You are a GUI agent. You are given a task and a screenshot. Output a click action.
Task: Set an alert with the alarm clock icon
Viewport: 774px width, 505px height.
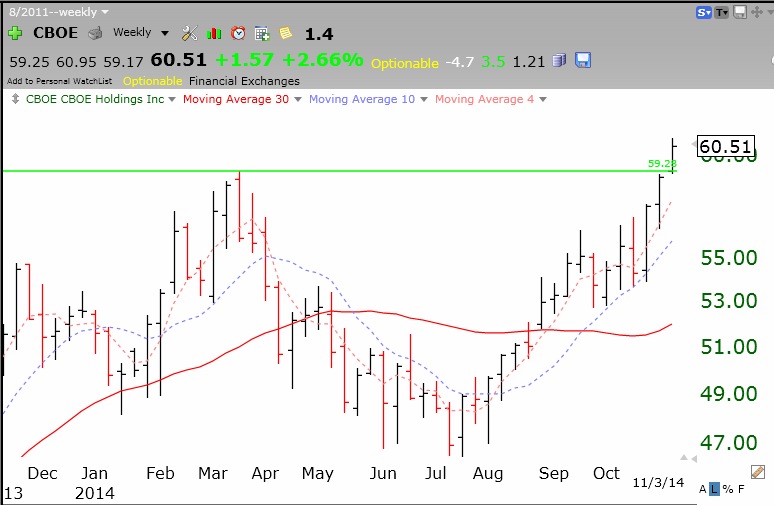point(238,33)
